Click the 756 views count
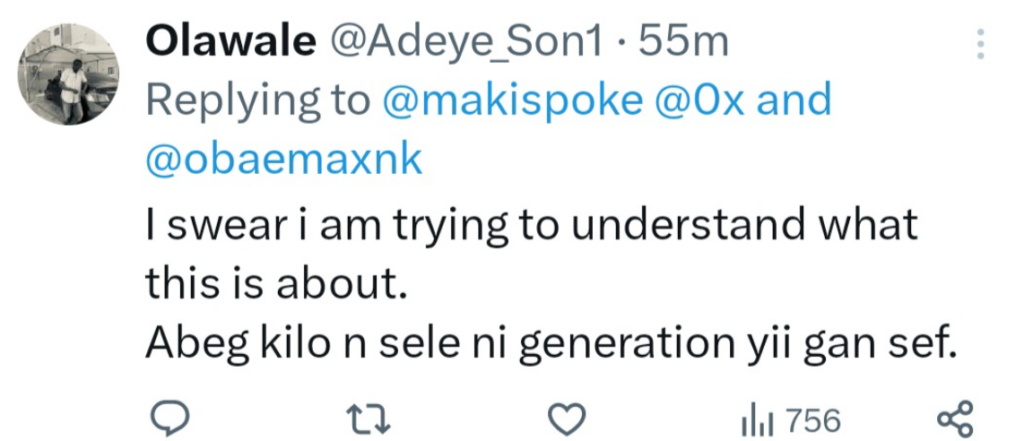This screenshot has width=1024, height=441. [813, 418]
